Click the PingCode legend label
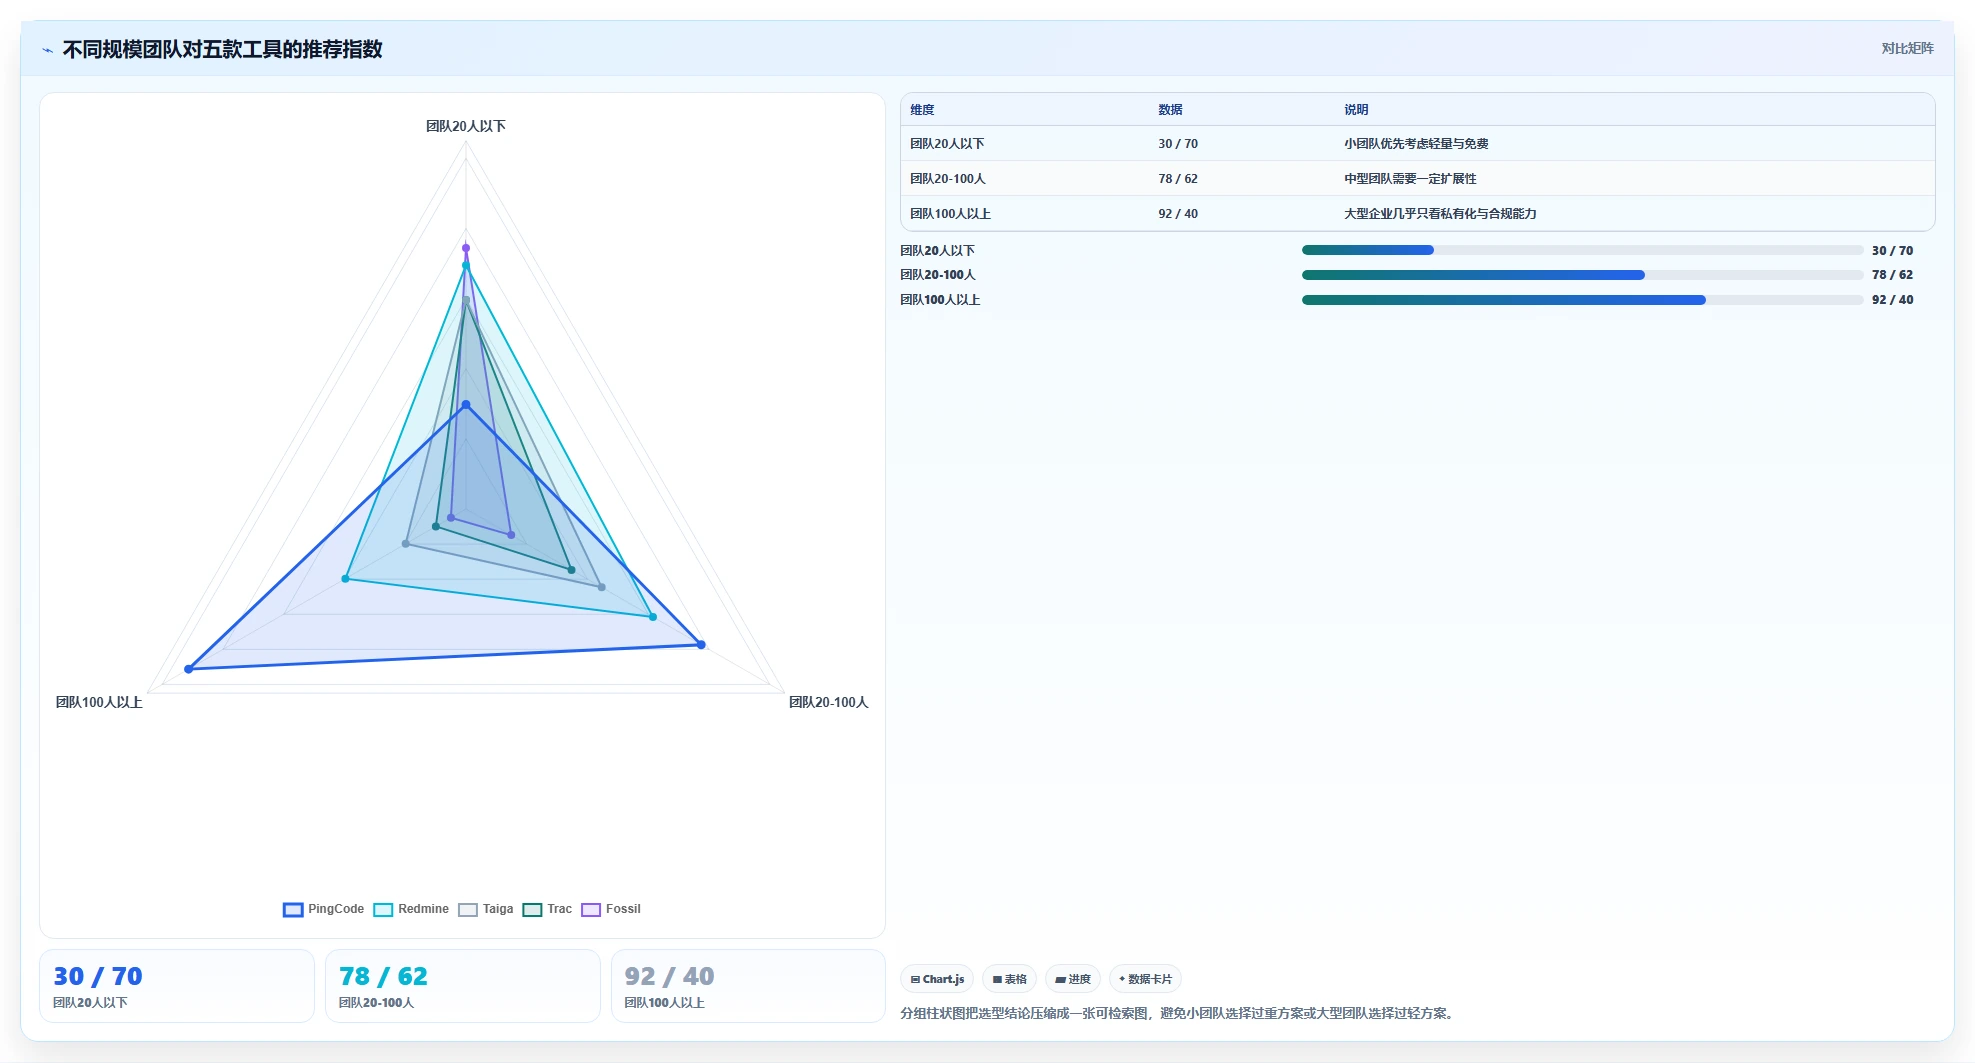Viewport: 1975px width, 1063px height. [x=336, y=909]
